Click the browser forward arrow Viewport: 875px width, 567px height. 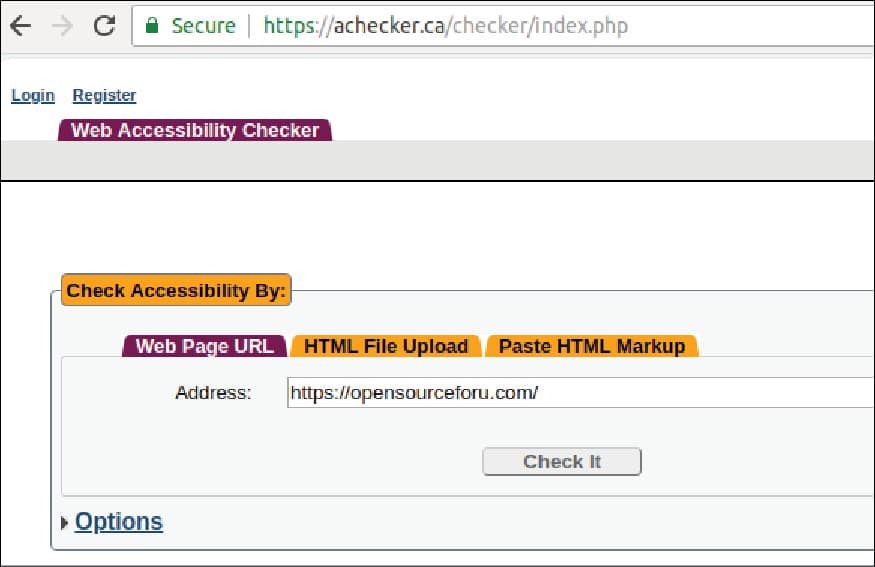coord(62,26)
